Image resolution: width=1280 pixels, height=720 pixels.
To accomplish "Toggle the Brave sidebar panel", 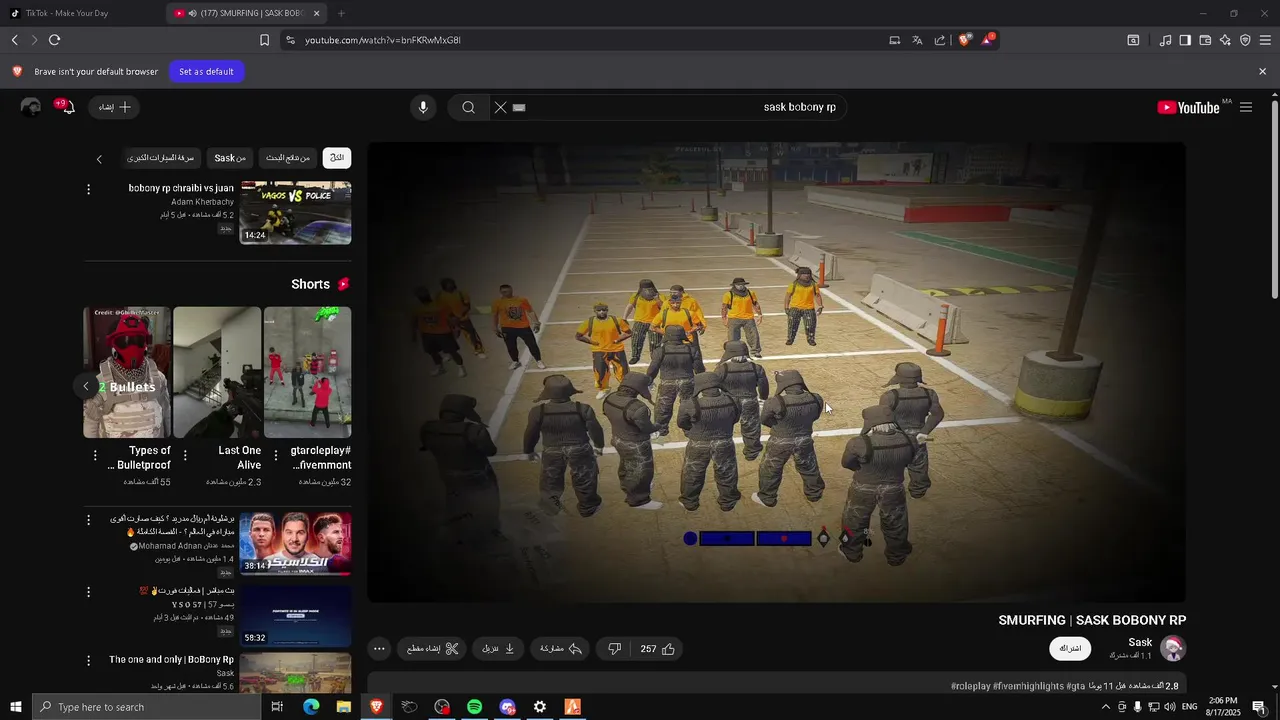I will pyautogui.click(x=1185, y=40).
